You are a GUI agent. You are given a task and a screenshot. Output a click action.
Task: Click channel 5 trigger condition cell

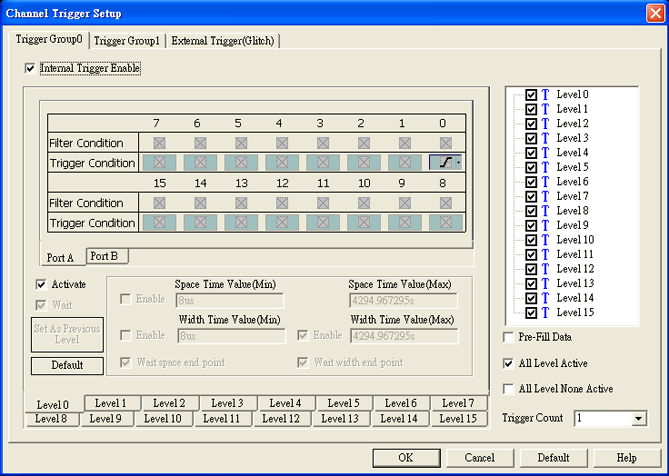click(x=241, y=163)
